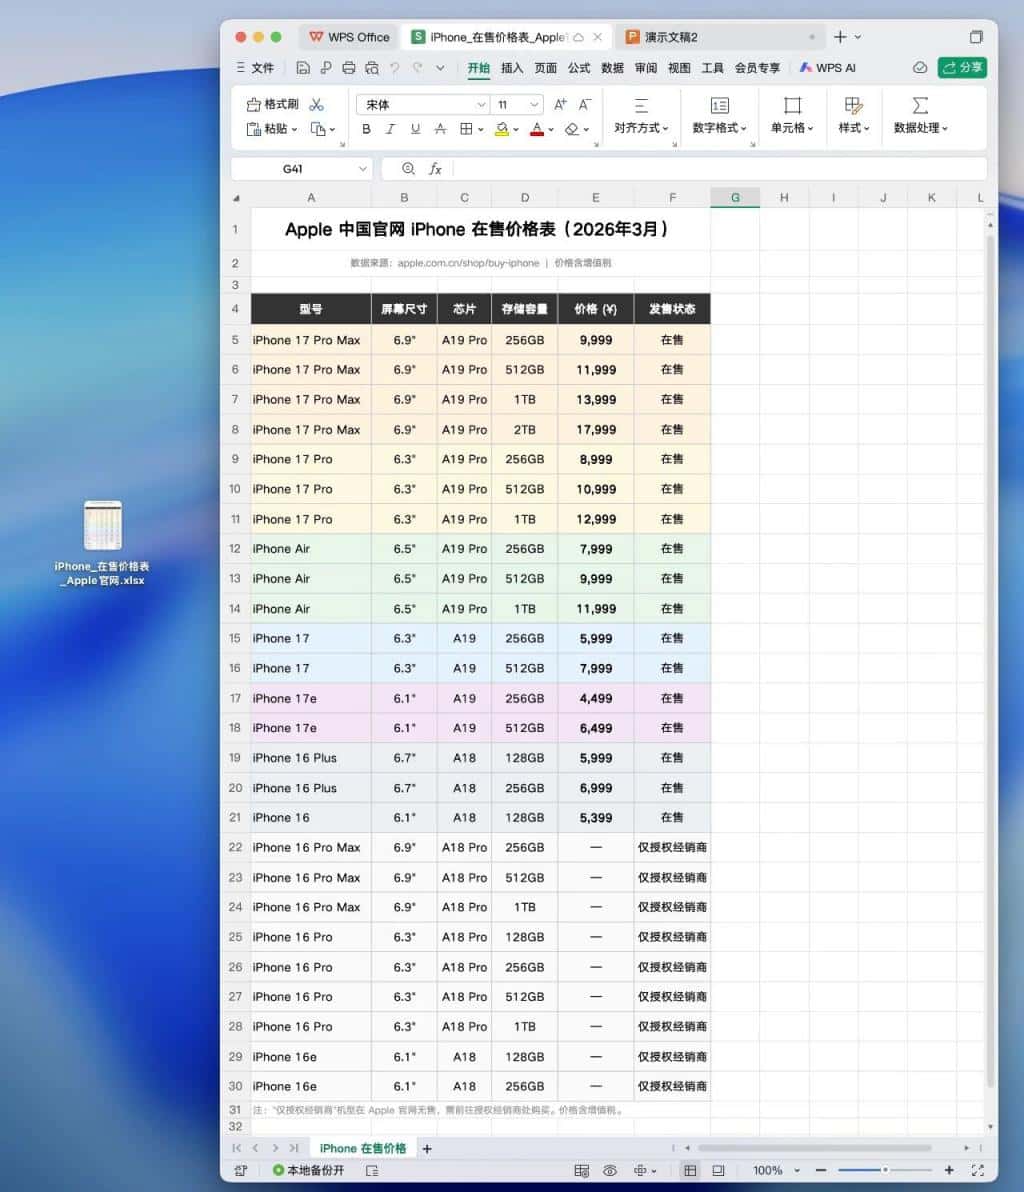The width and height of the screenshot is (1024, 1192).
Task: Click the Redo arrow icon
Action: pos(417,68)
